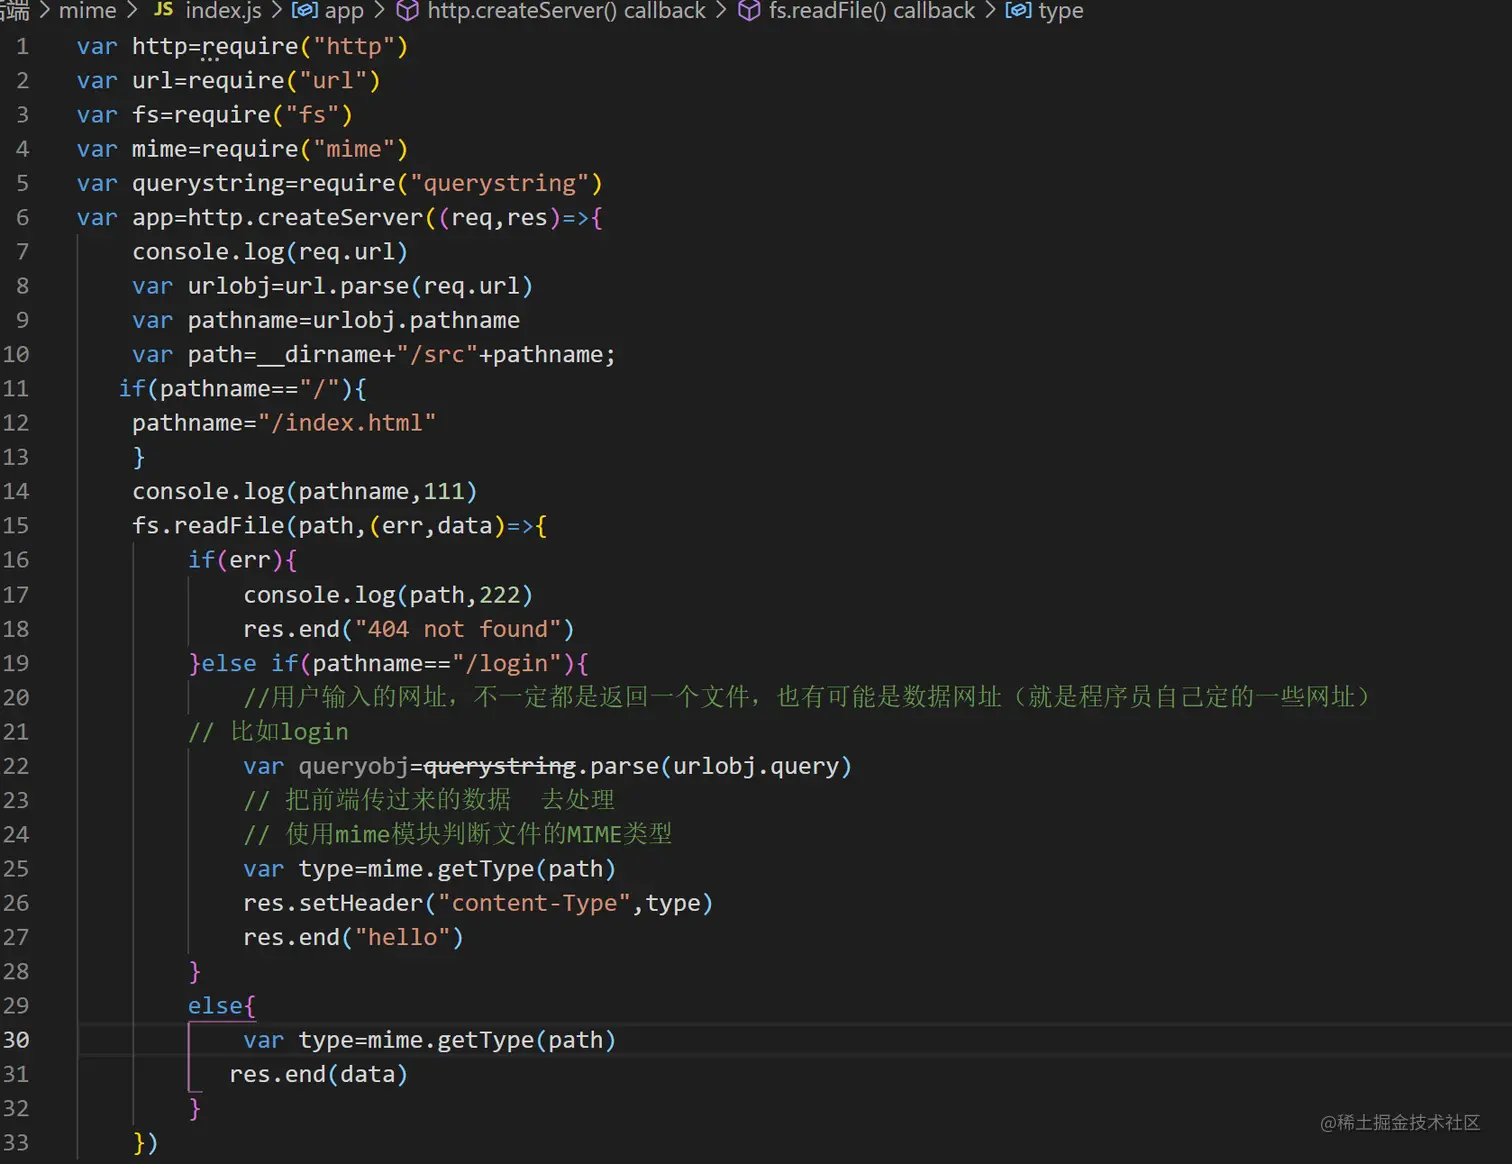
Task: Click the urlobj variable declared on line 8
Action: point(229,286)
